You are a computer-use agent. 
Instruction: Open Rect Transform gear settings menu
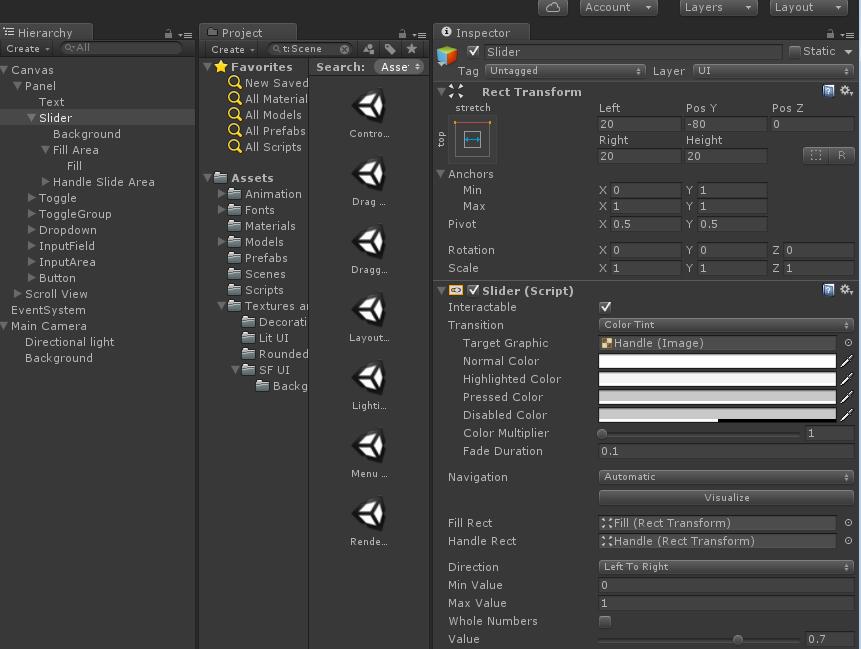pyautogui.click(x=846, y=91)
